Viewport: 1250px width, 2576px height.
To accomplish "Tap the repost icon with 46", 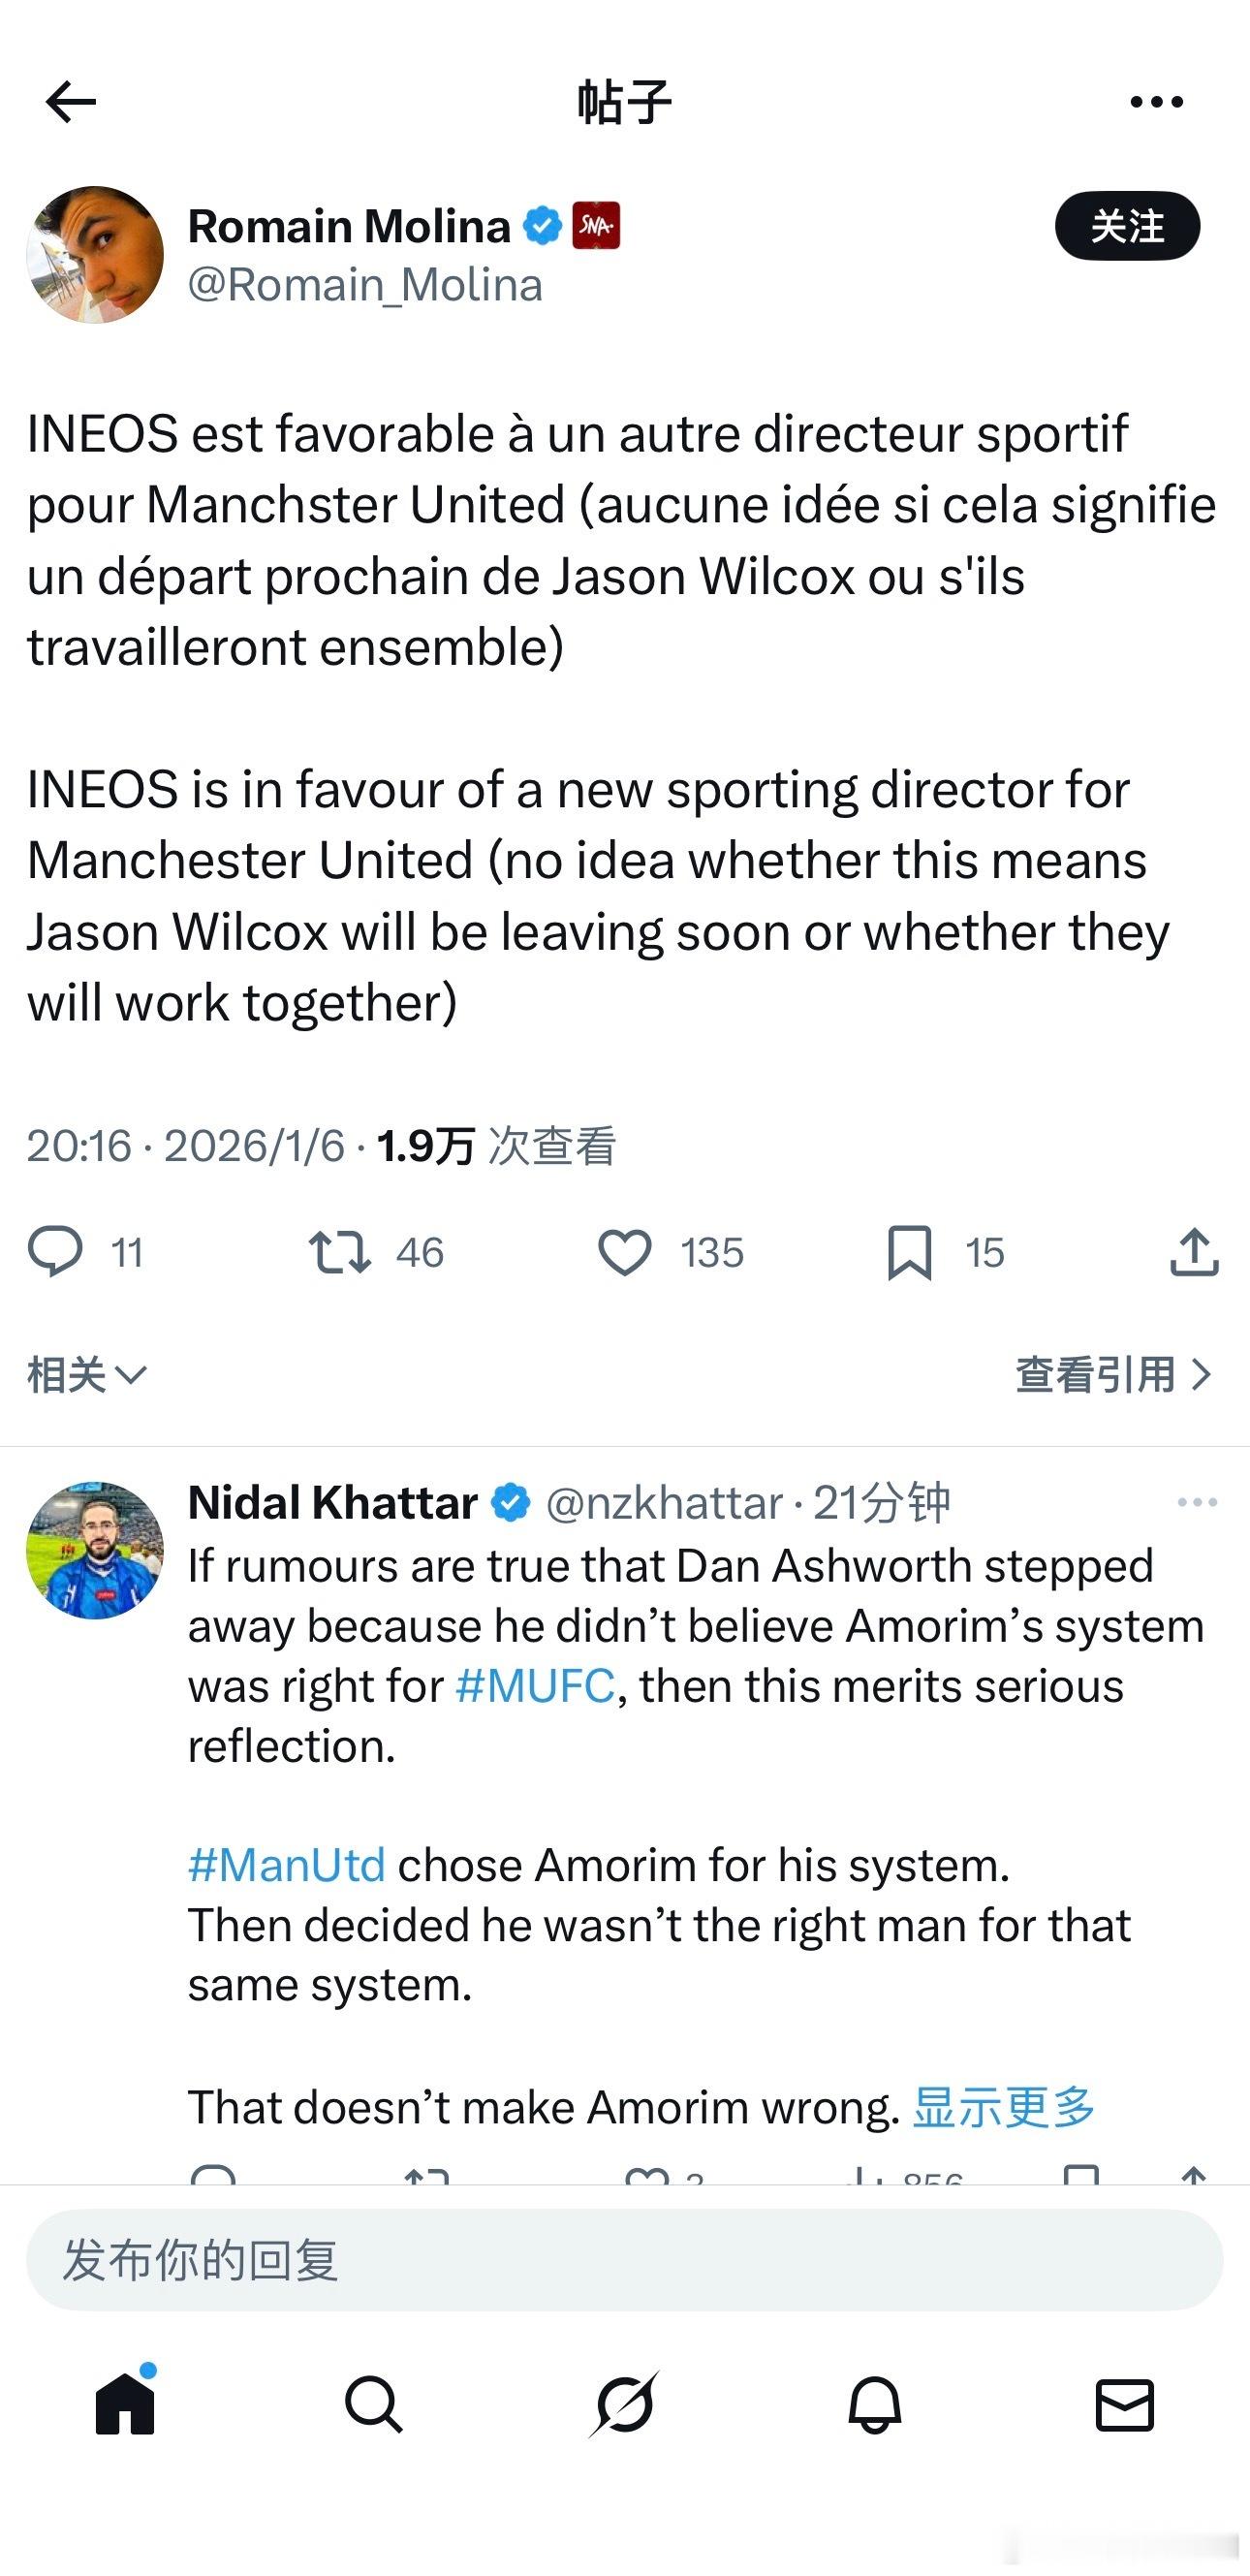I will [x=340, y=1252].
